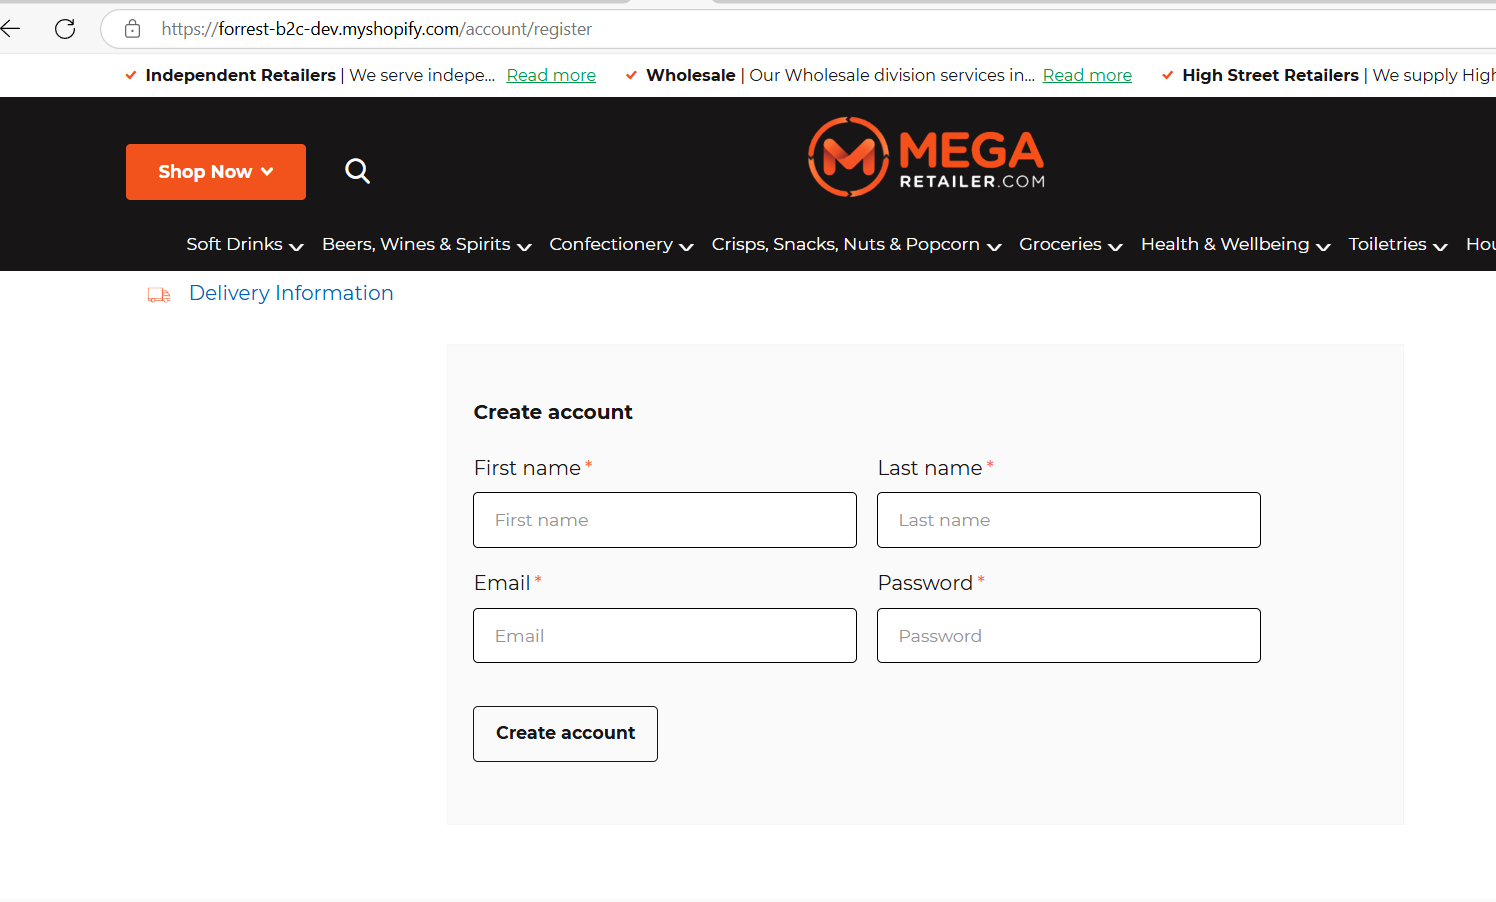Open Crisps, Snacks, Nuts & Popcorn menu
The width and height of the screenshot is (1496, 902).
coord(857,244)
